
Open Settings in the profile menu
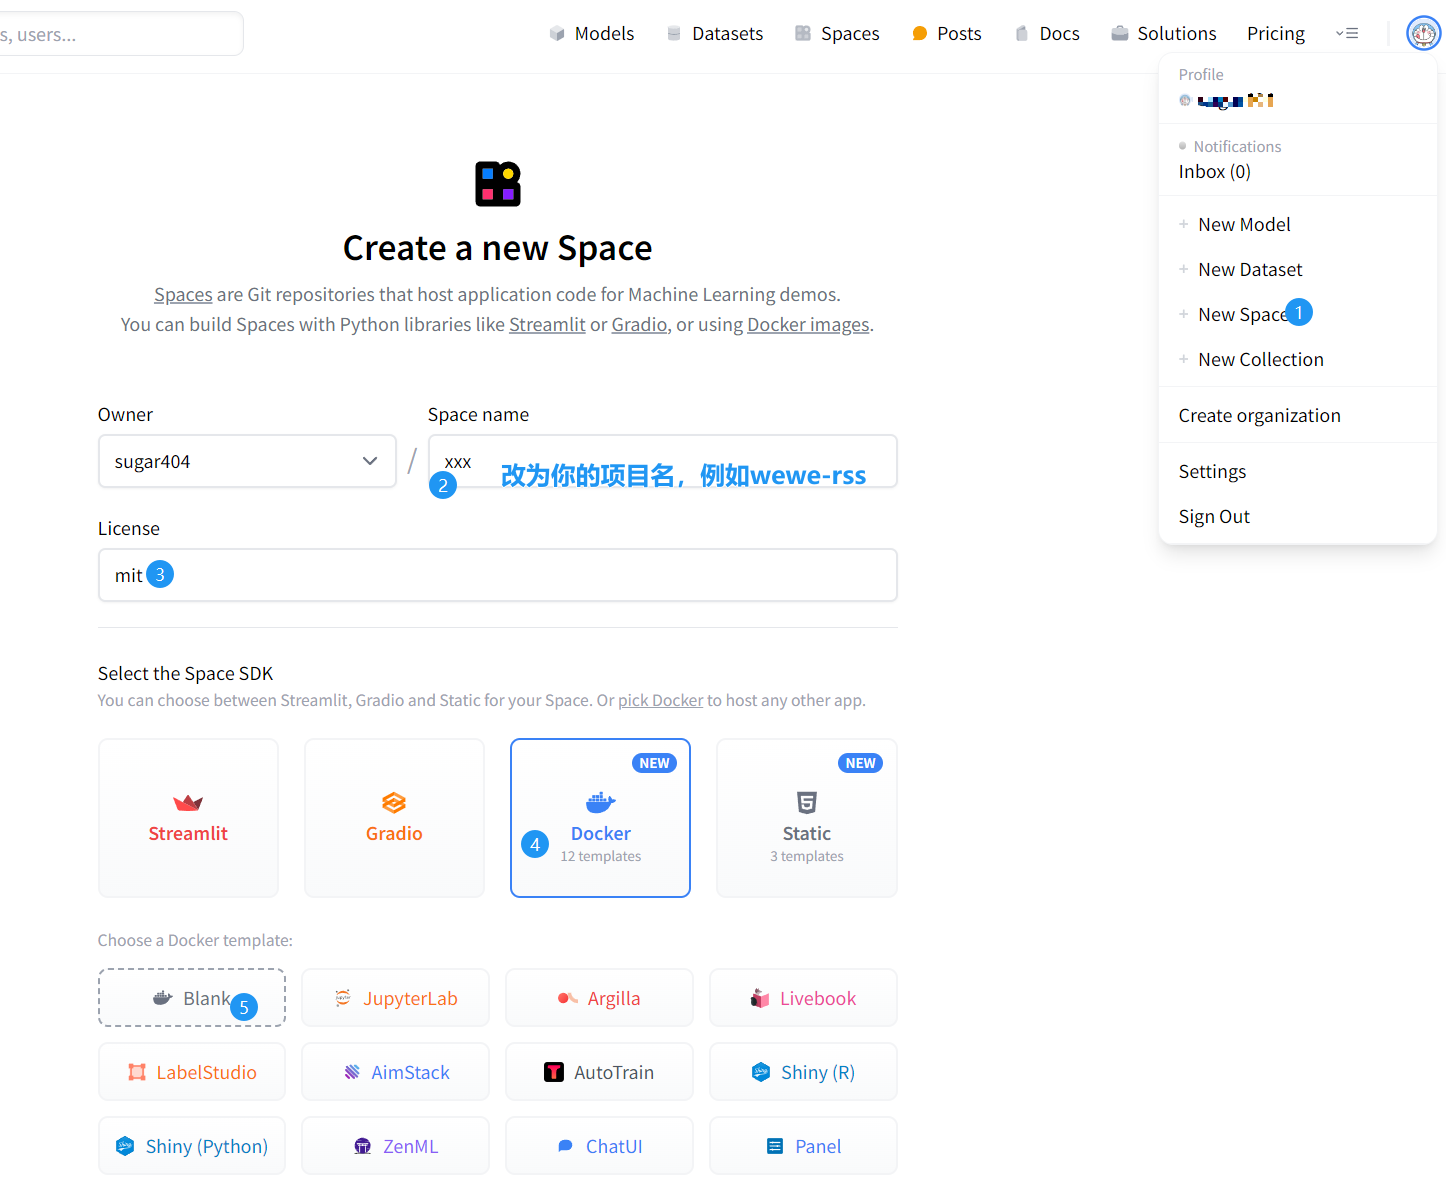pyautogui.click(x=1212, y=471)
